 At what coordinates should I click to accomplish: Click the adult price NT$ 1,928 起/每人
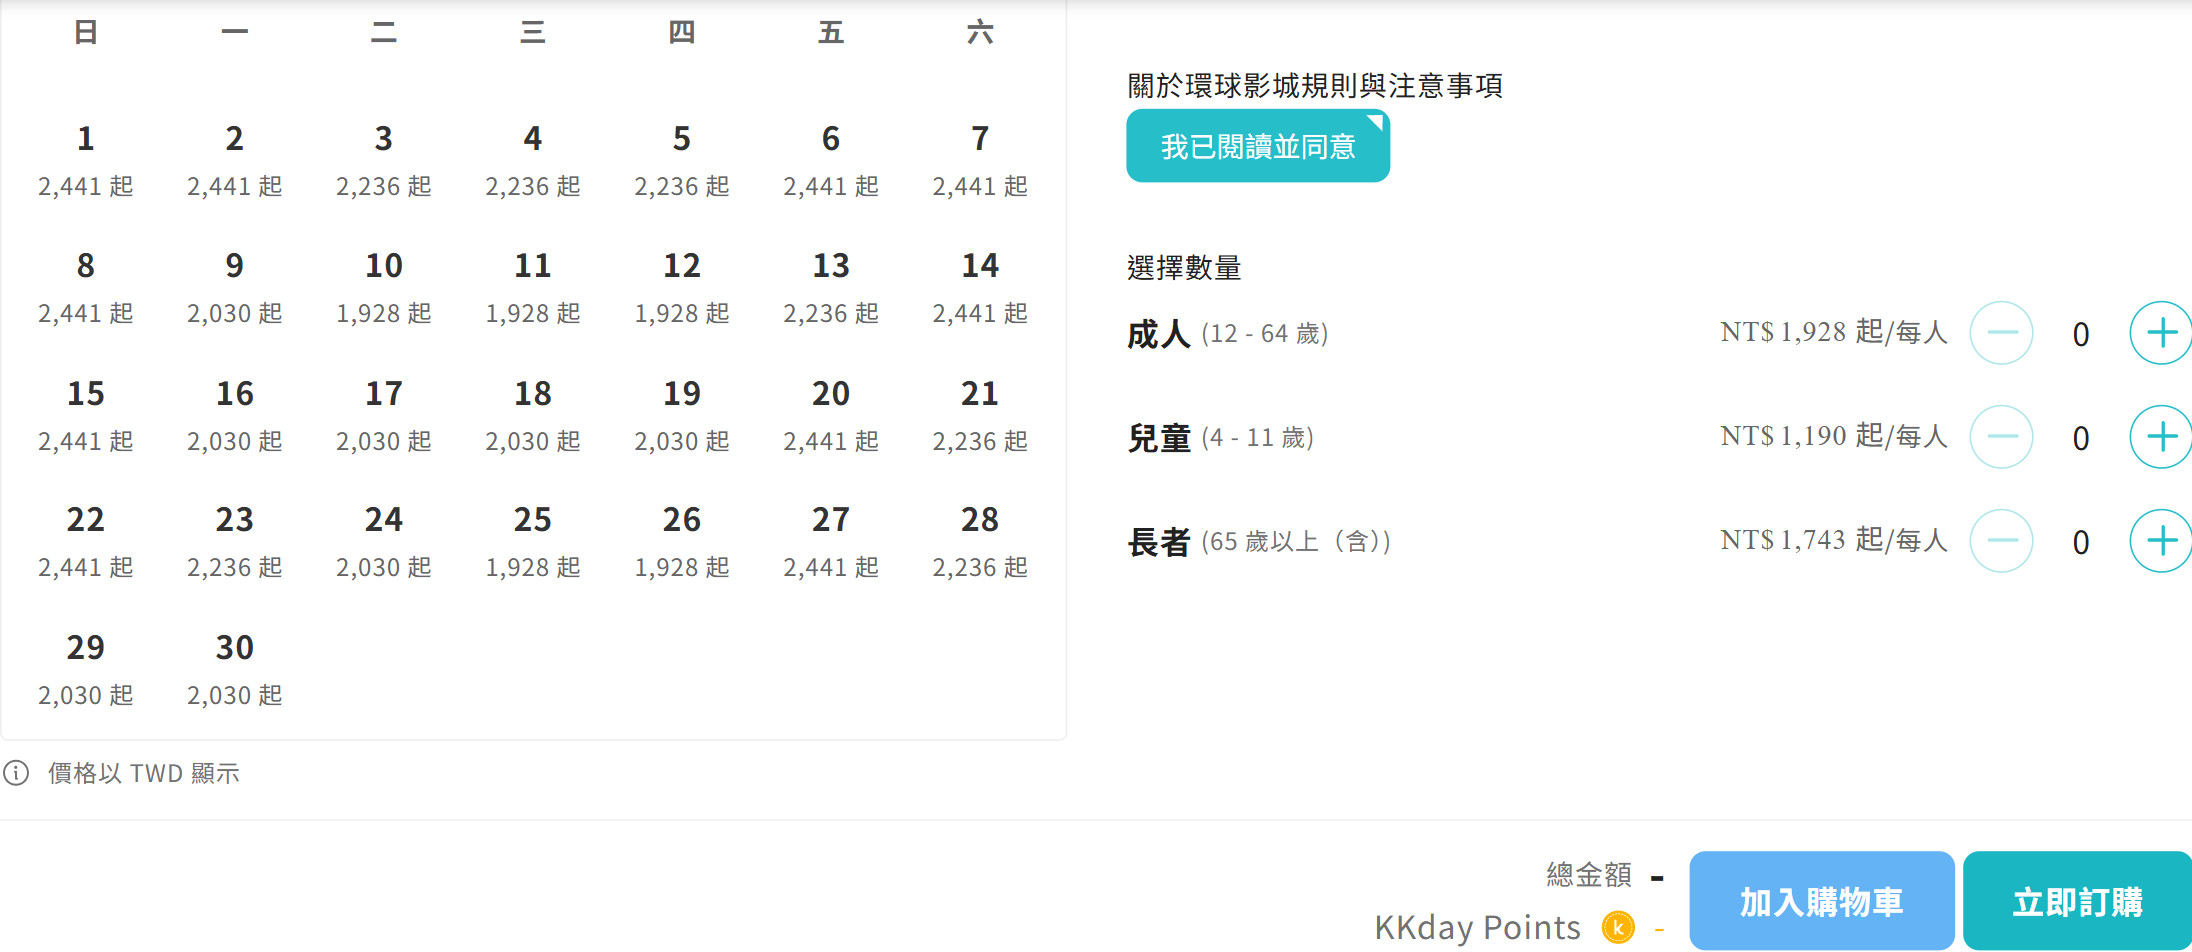pos(1834,332)
